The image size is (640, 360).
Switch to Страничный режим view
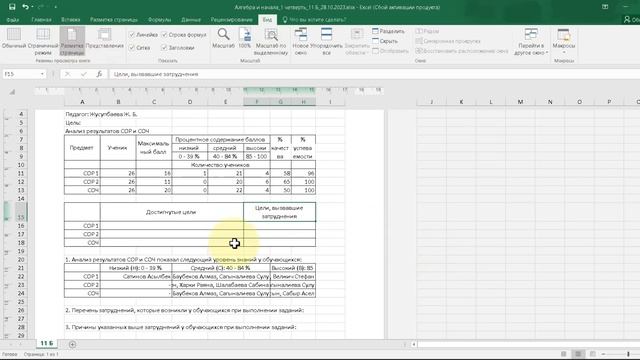43,41
